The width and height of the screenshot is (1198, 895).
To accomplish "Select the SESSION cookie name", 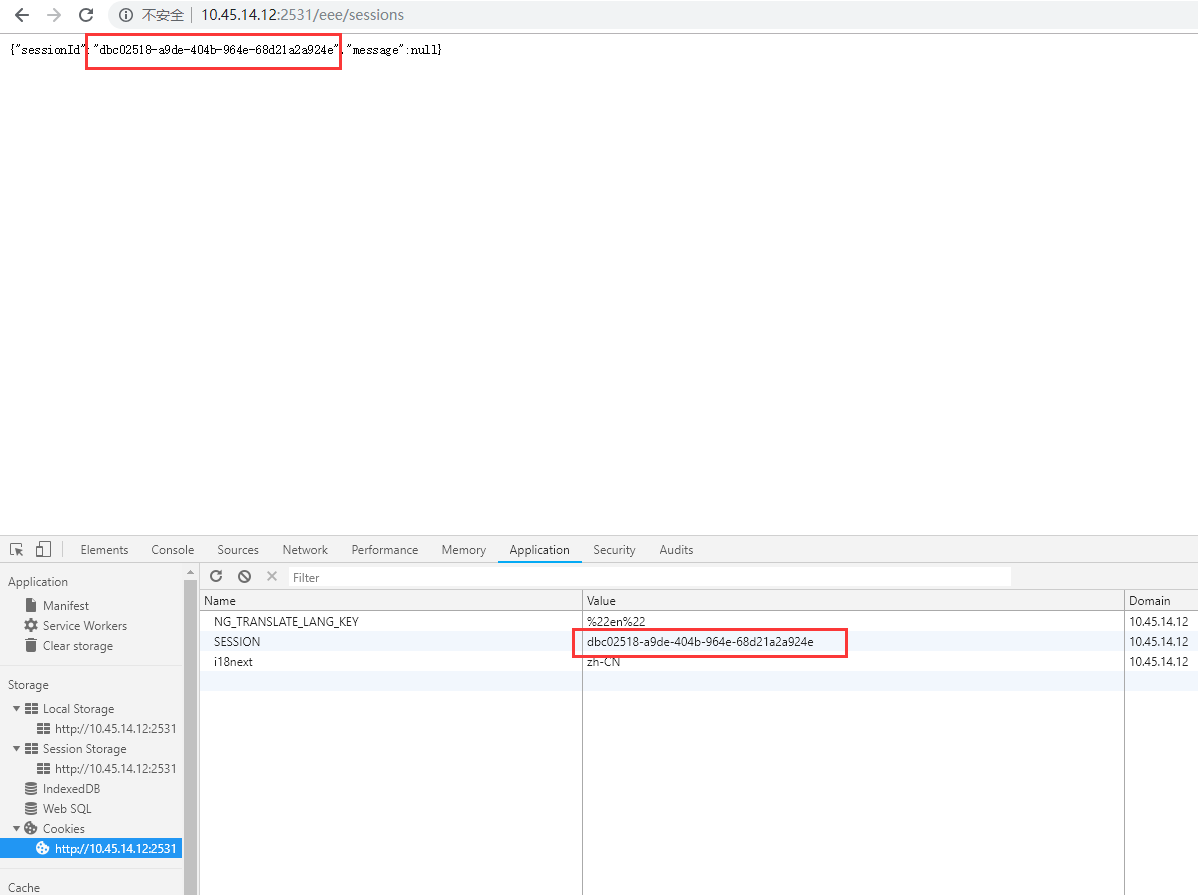I will pos(237,641).
